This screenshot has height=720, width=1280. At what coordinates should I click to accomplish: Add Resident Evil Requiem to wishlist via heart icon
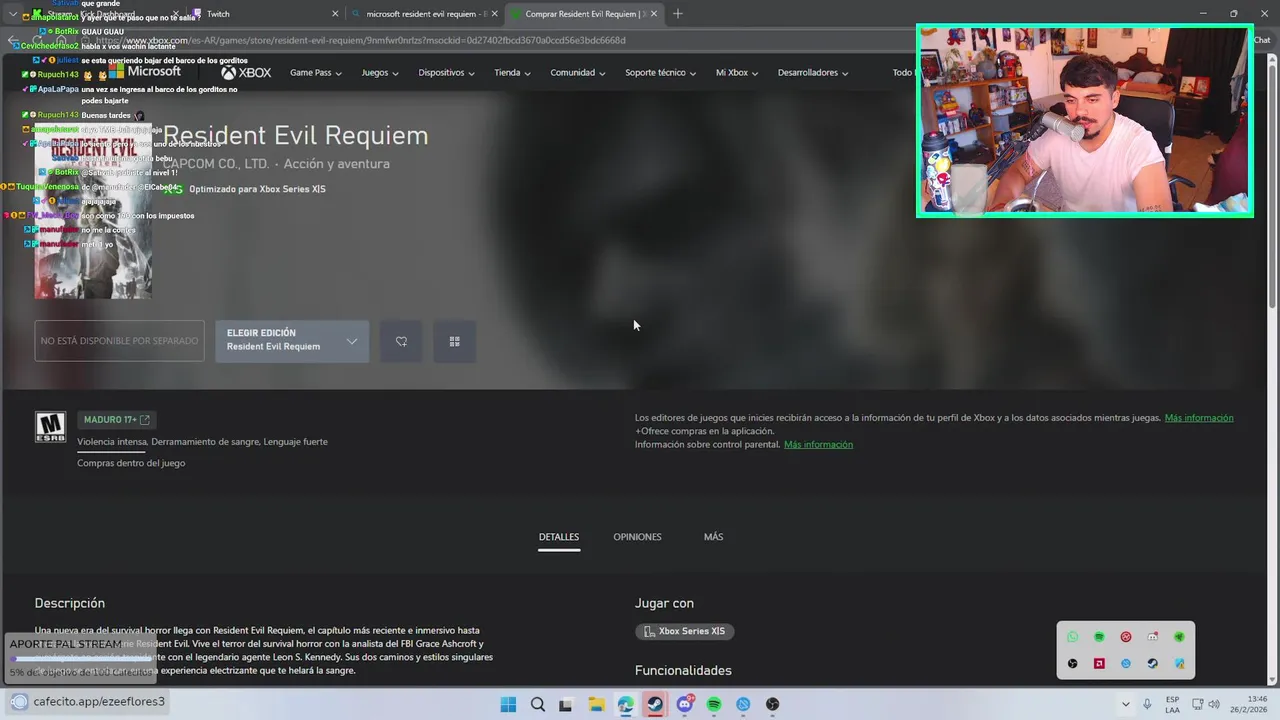pos(401,341)
